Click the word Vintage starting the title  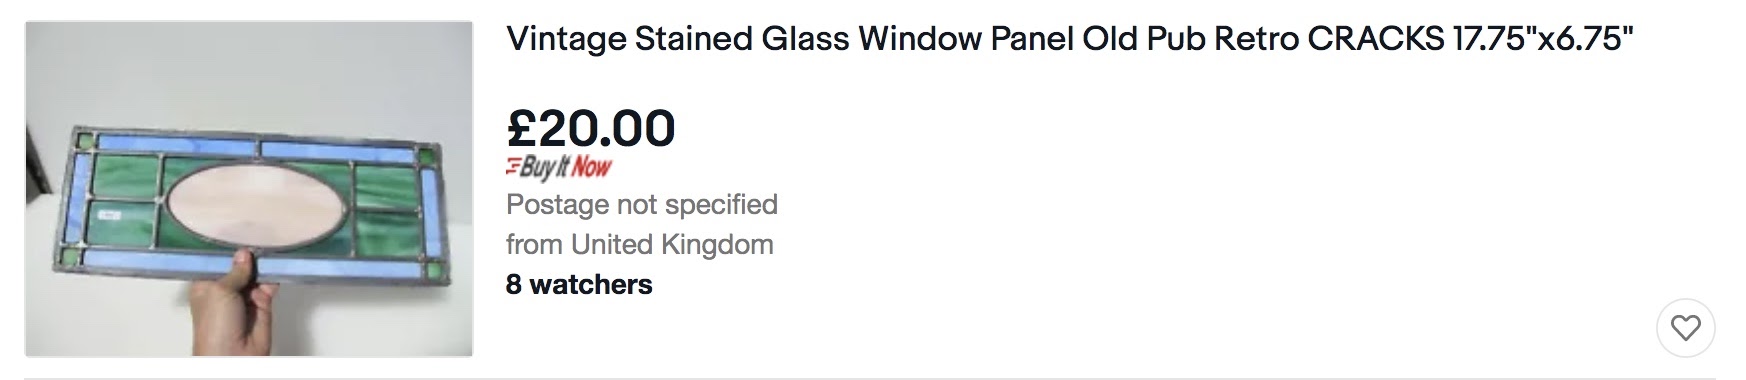coord(566,41)
